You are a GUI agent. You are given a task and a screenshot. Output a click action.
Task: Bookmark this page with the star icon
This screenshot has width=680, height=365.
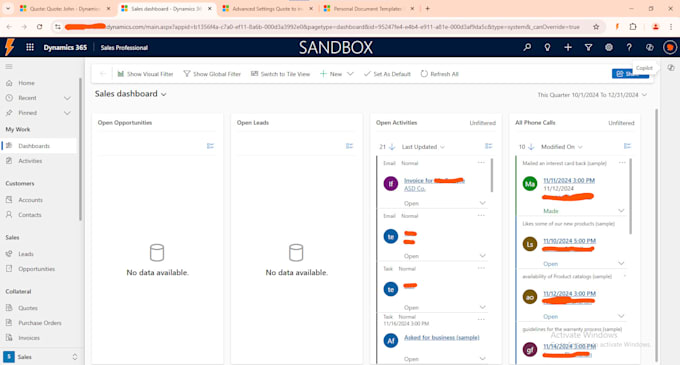tap(596, 27)
